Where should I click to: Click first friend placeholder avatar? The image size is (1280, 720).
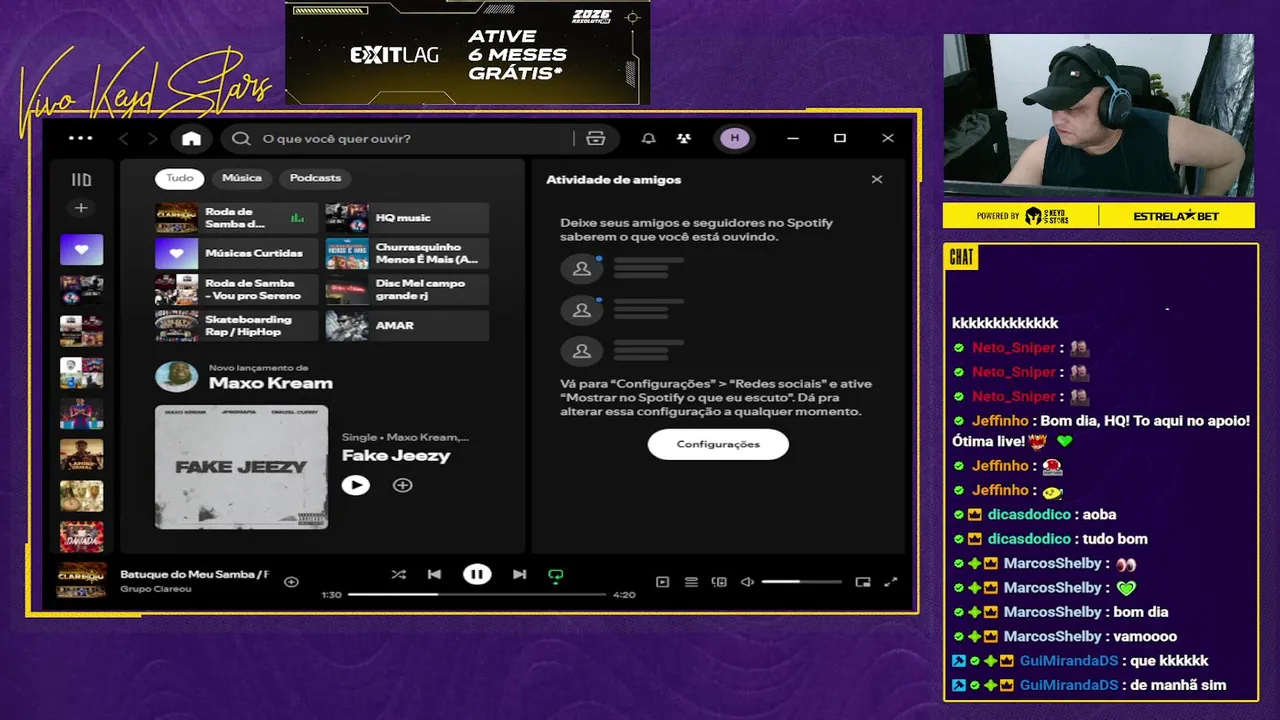(x=581, y=268)
